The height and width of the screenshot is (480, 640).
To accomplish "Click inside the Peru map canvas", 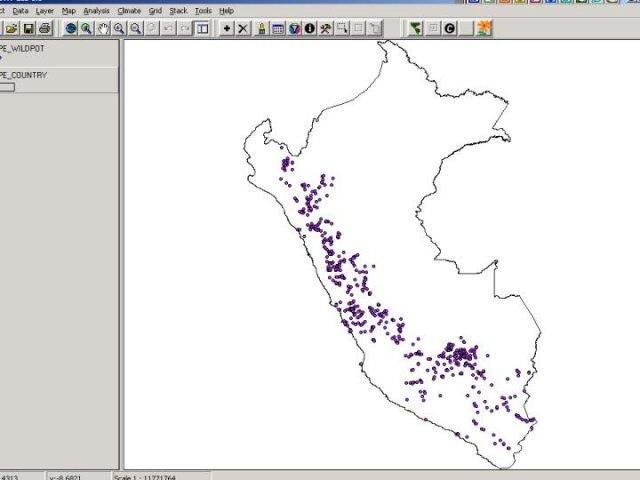I will coord(382,254).
